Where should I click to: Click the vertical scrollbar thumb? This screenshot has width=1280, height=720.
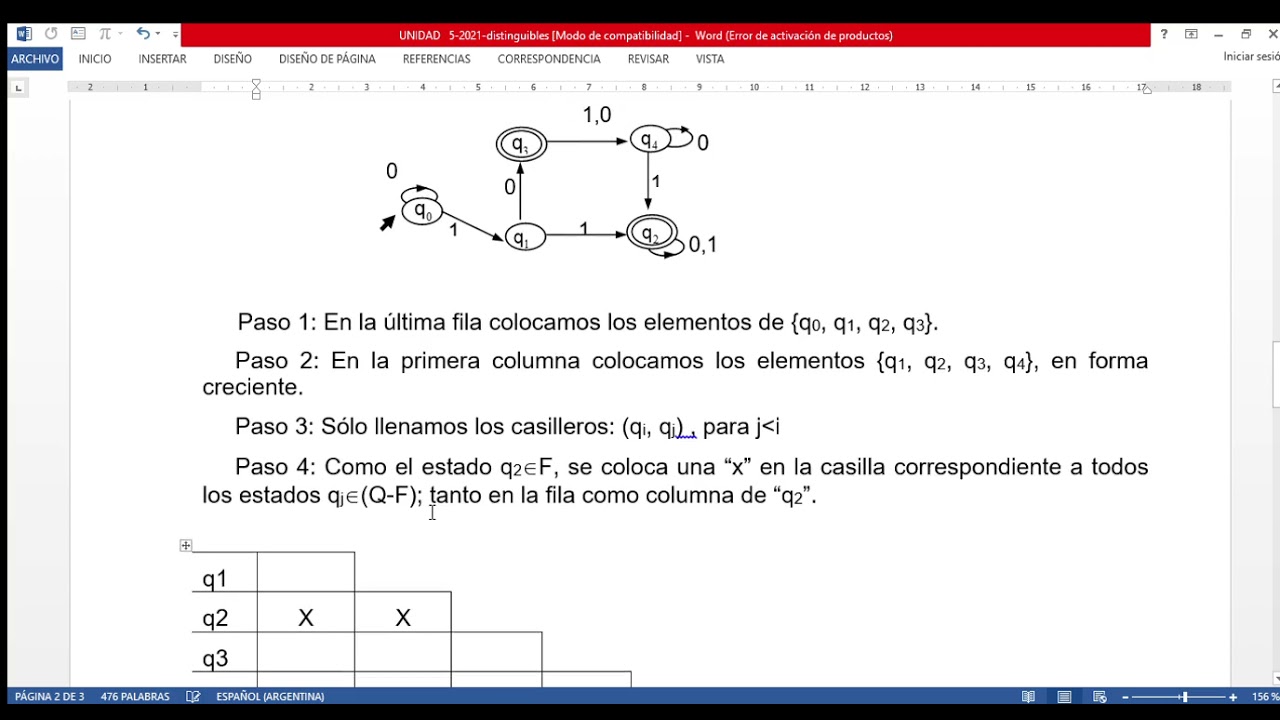coord(1276,375)
